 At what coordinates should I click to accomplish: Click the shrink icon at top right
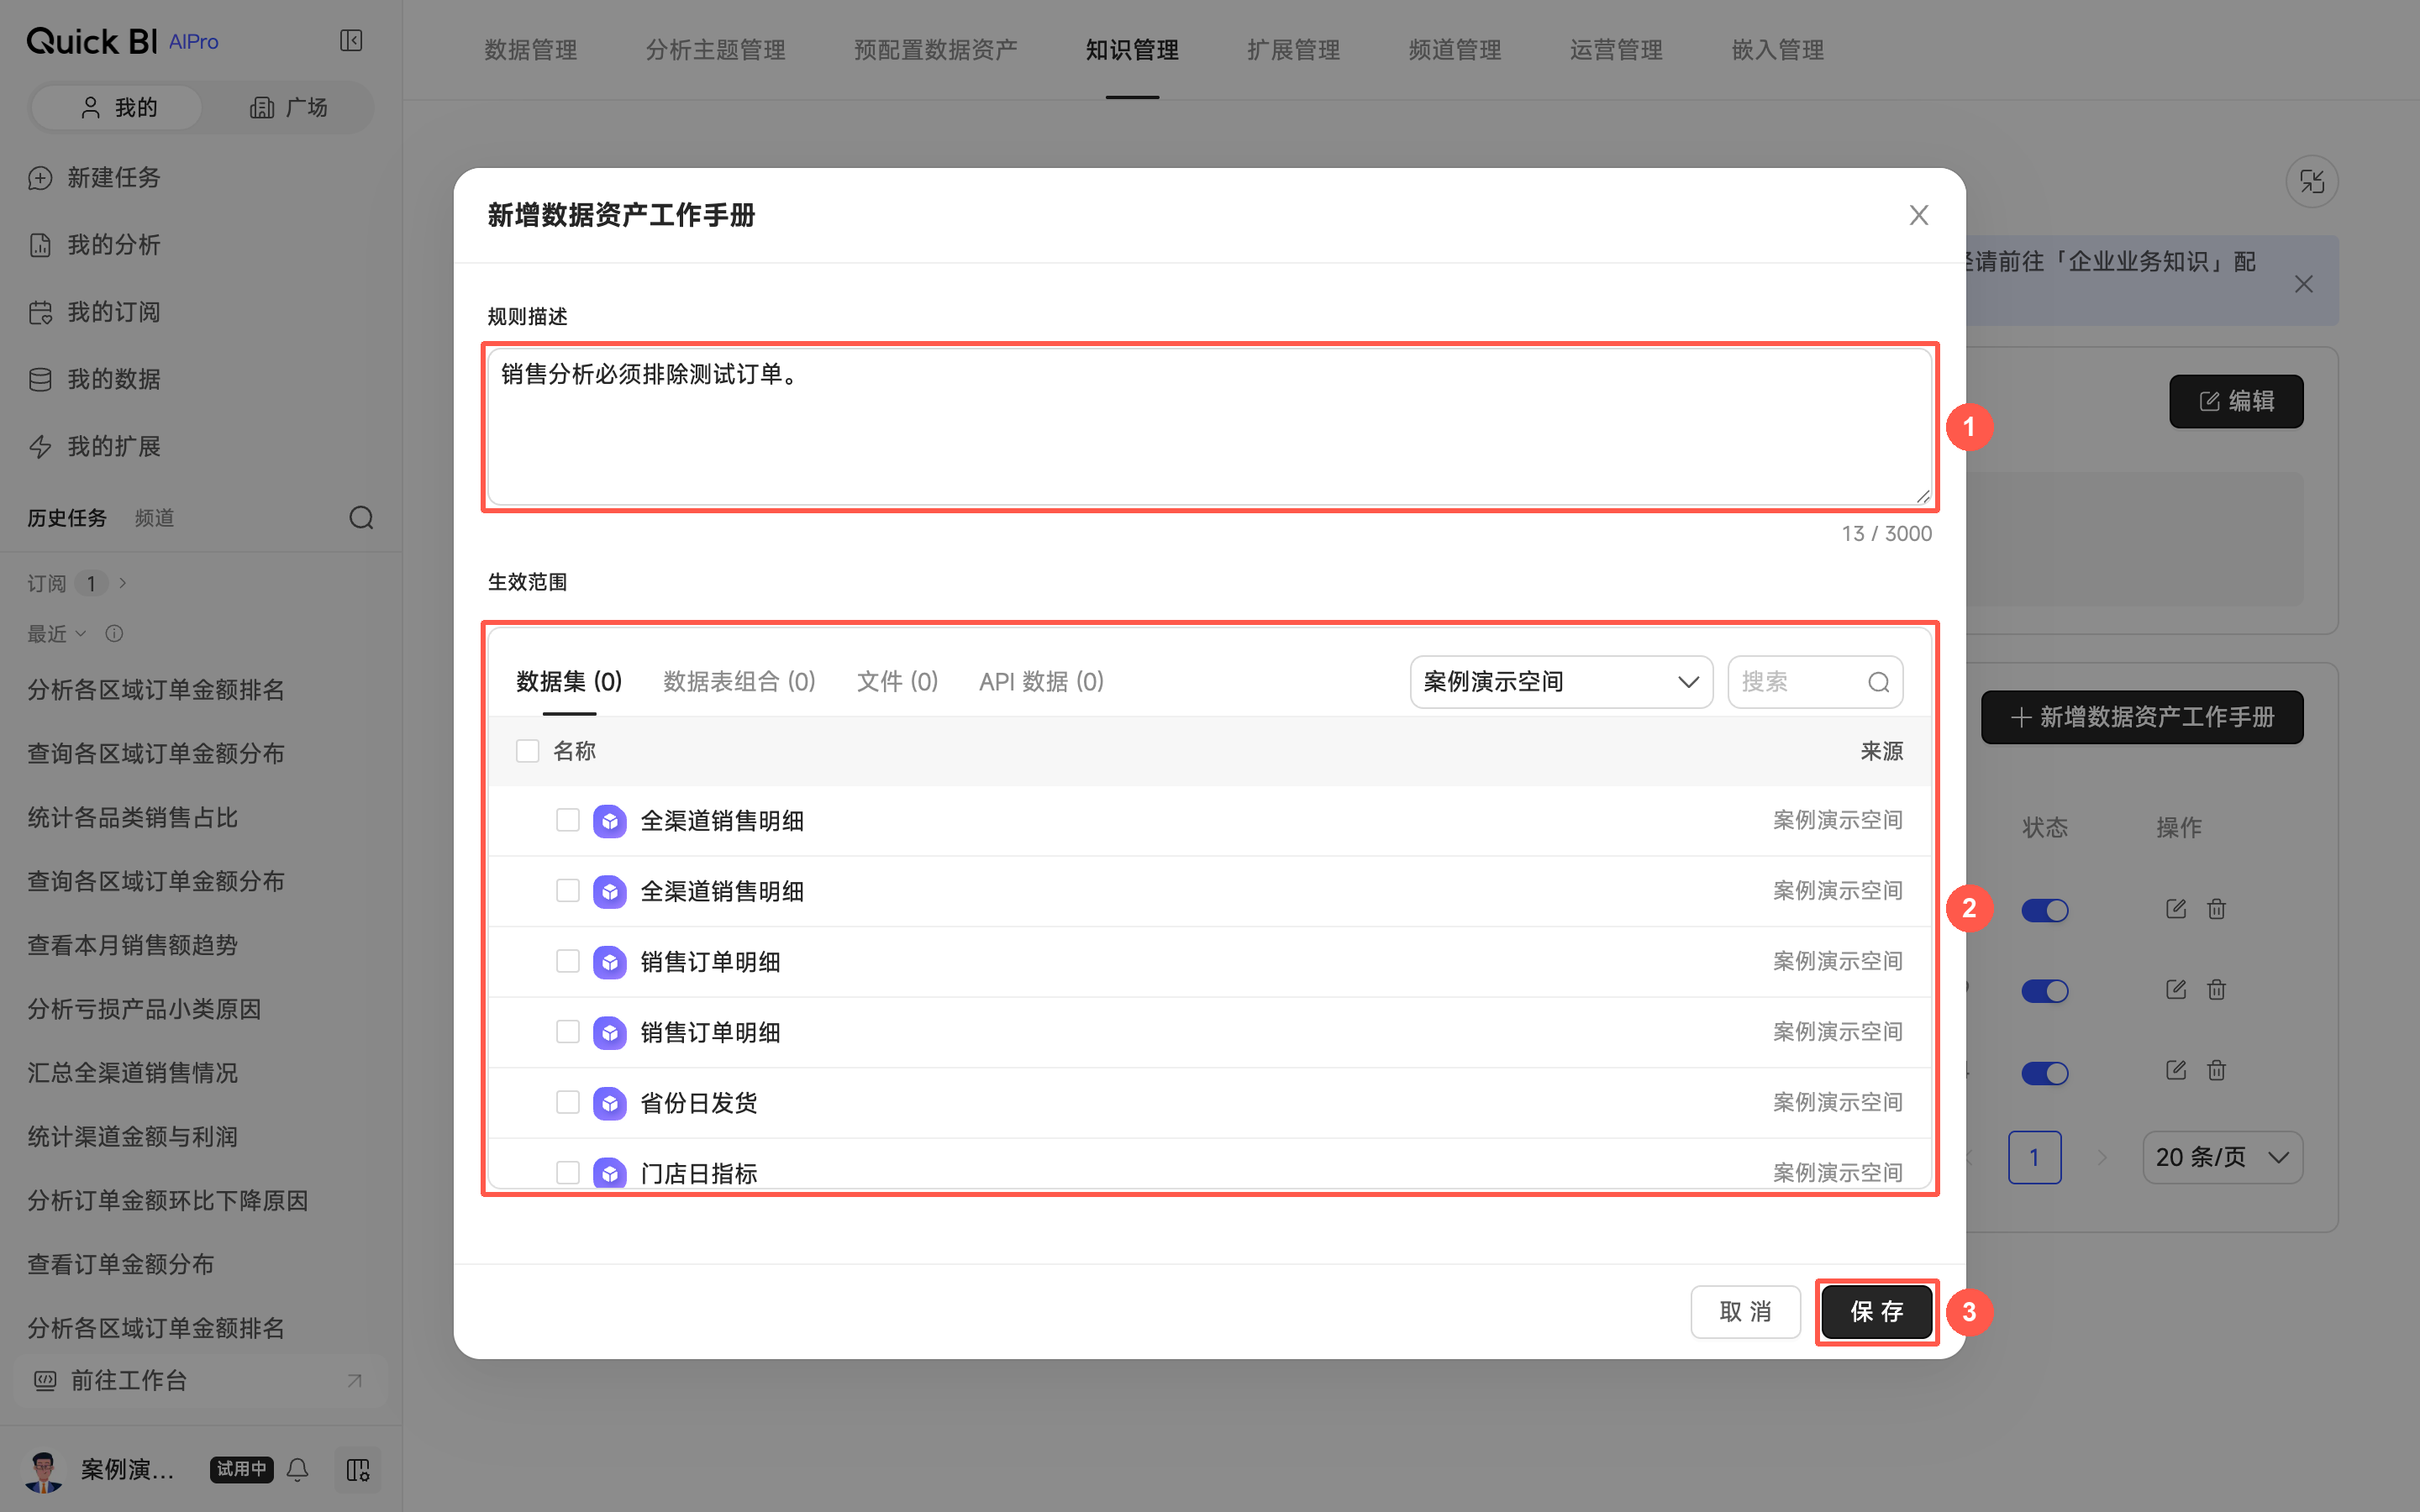click(x=2311, y=181)
